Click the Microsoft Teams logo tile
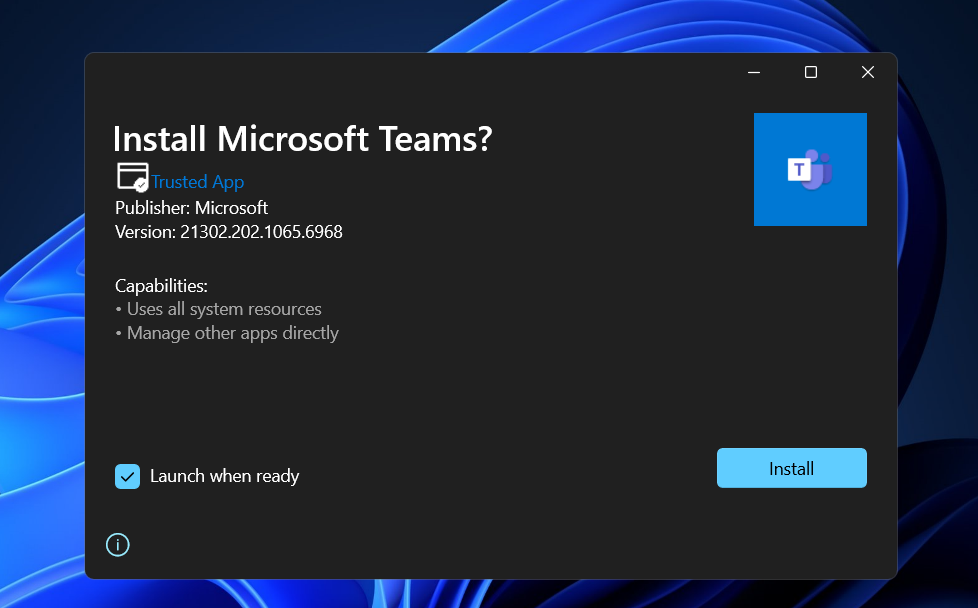 810,170
